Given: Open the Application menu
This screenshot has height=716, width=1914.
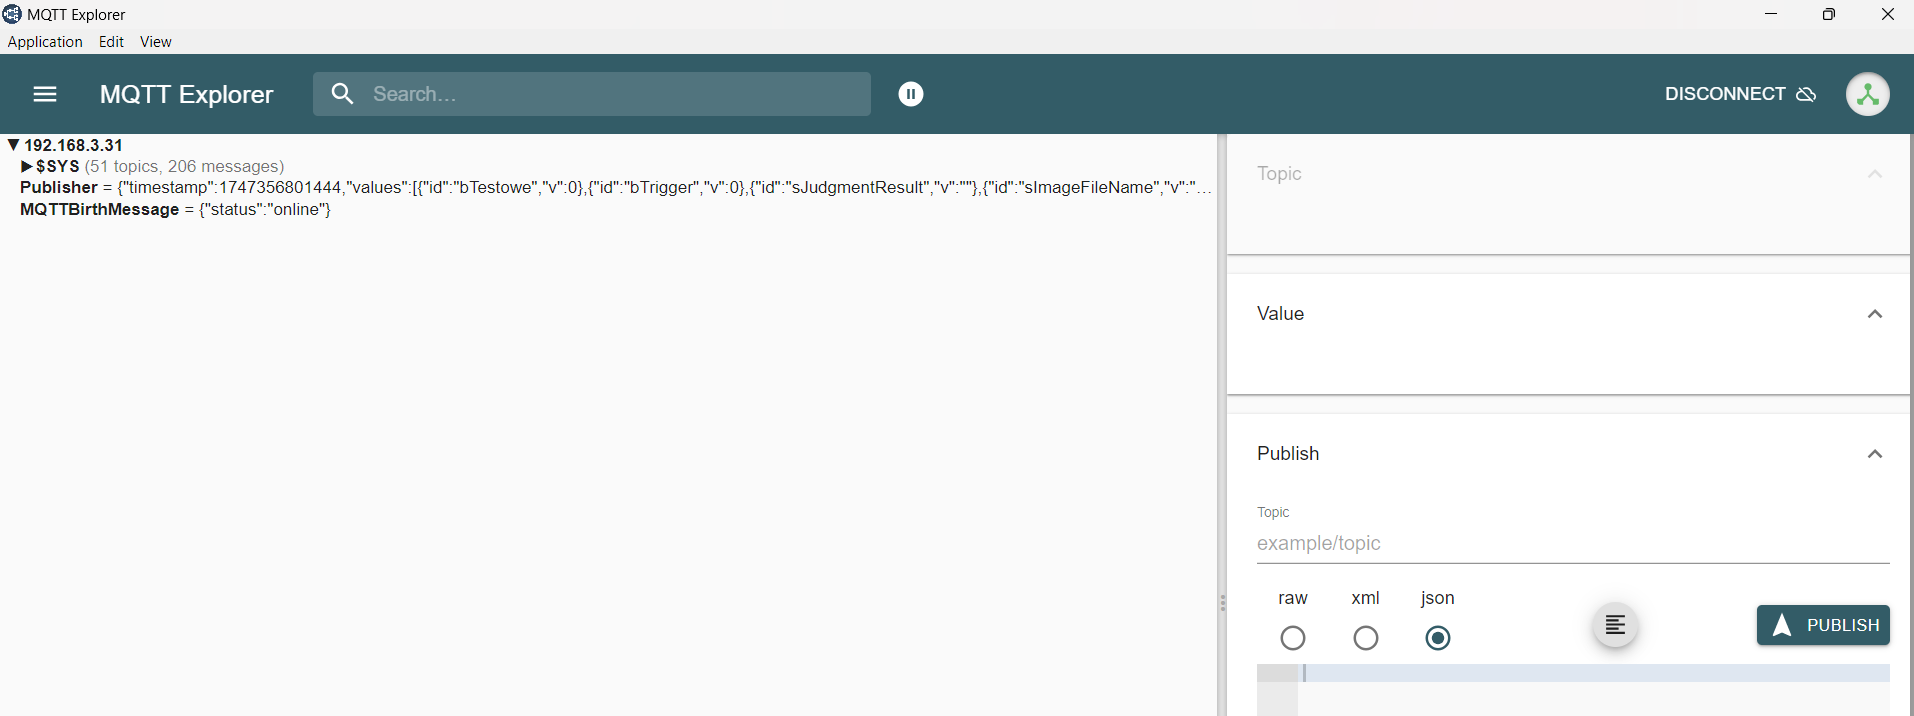Looking at the screenshot, I should 45,42.
